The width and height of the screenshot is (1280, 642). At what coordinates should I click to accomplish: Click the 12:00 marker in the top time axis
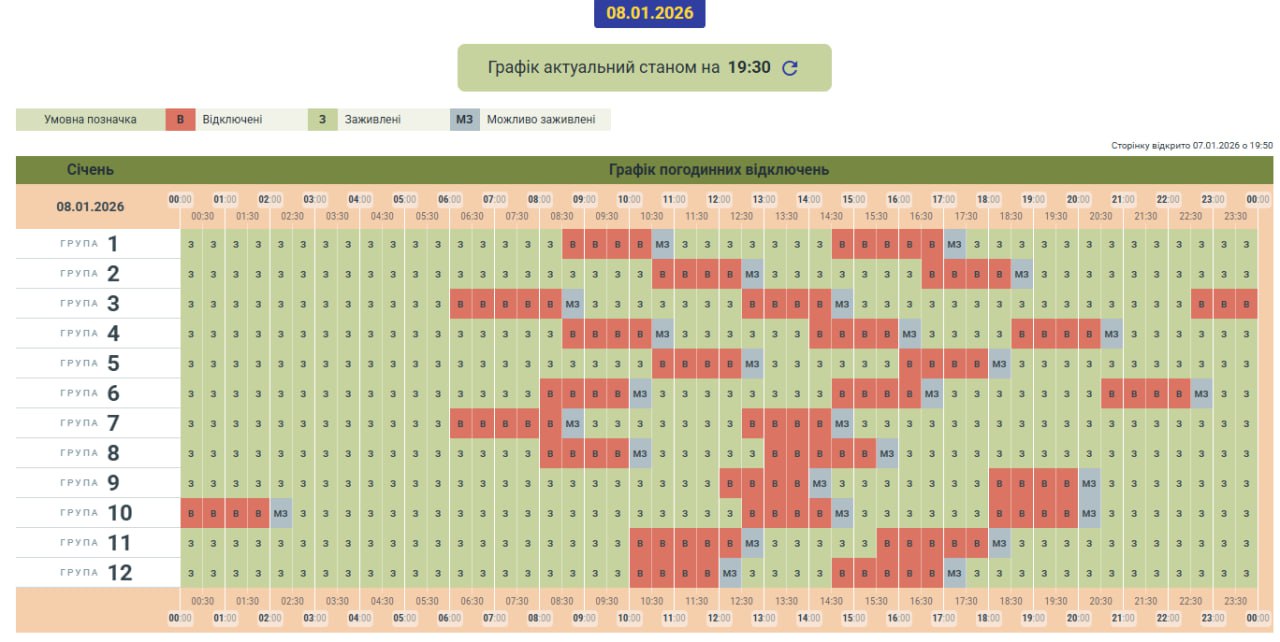718,199
